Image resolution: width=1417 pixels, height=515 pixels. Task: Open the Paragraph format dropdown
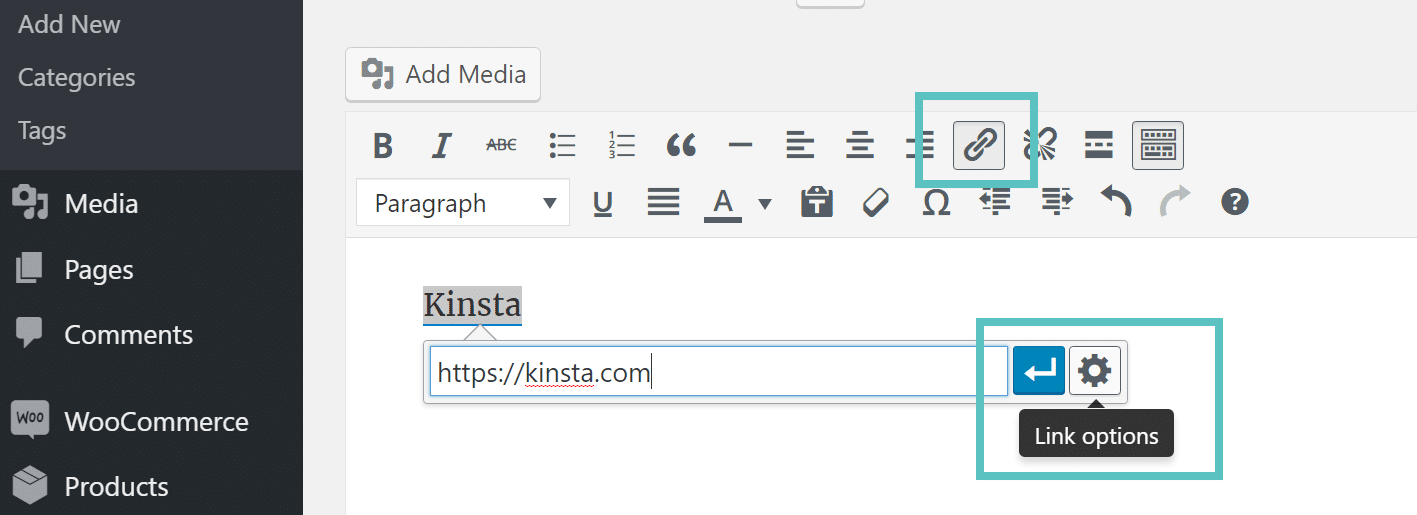point(463,203)
